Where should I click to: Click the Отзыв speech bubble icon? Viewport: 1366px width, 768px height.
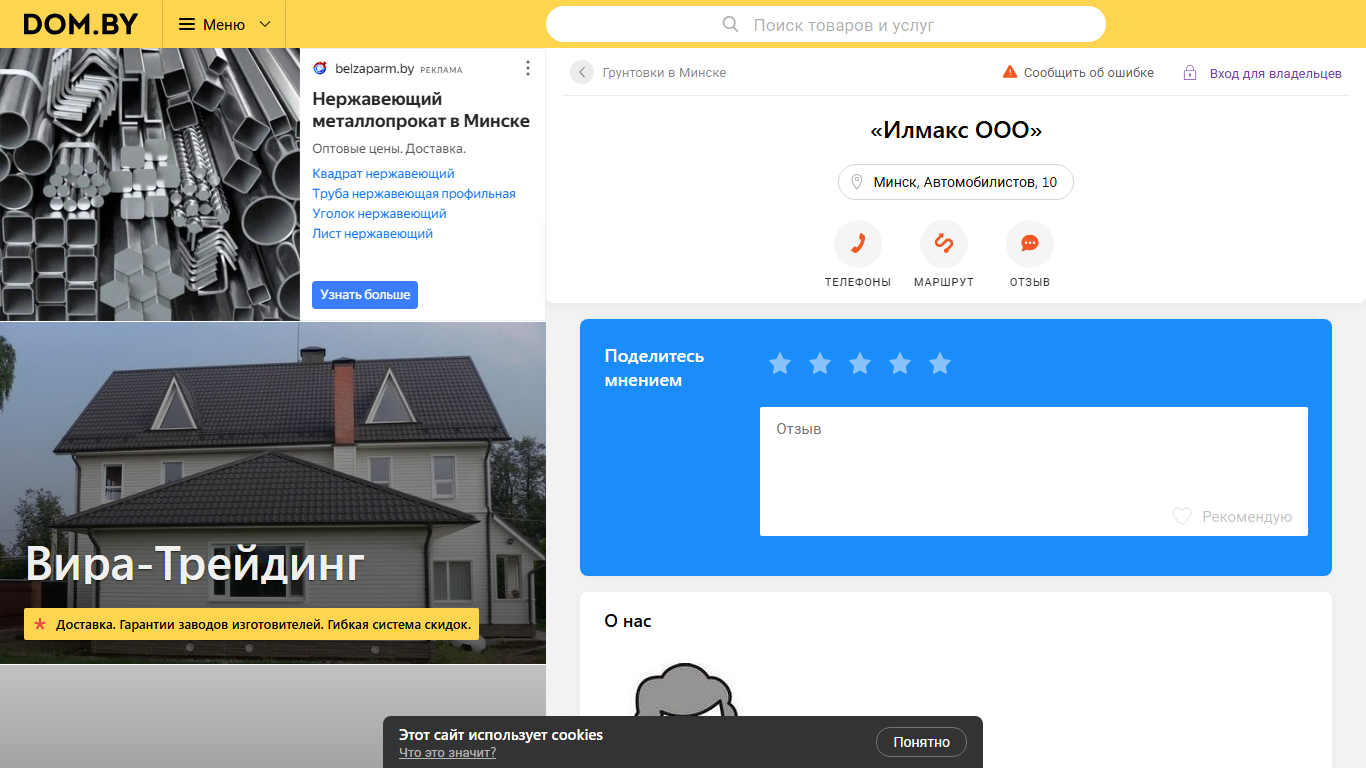coord(1030,244)
